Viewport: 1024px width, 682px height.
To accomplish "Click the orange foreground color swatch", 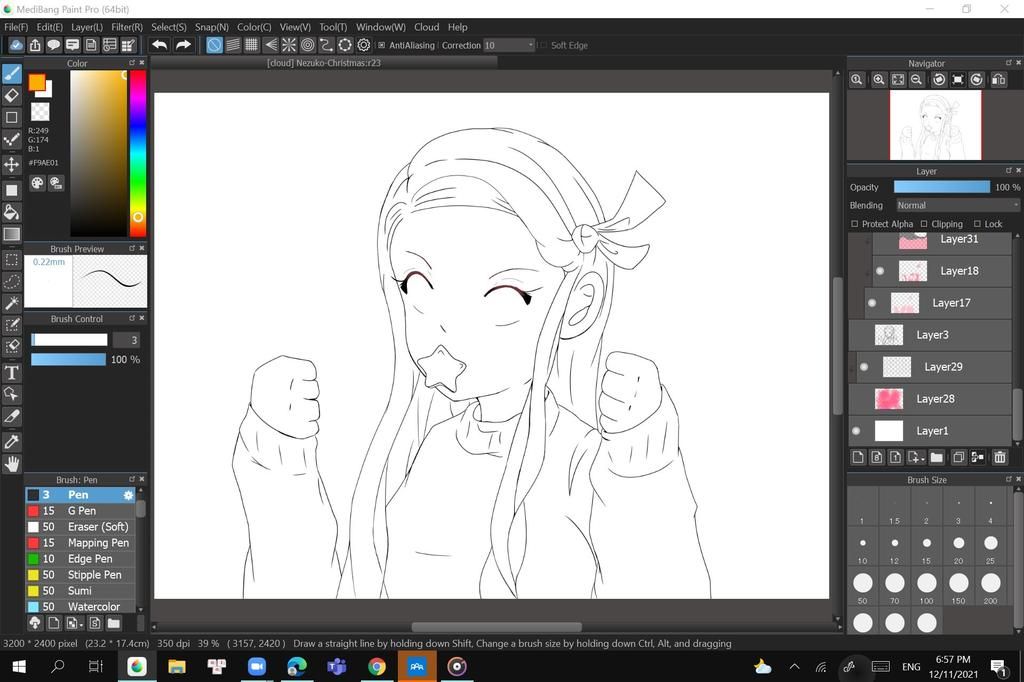I will [37, 82].
